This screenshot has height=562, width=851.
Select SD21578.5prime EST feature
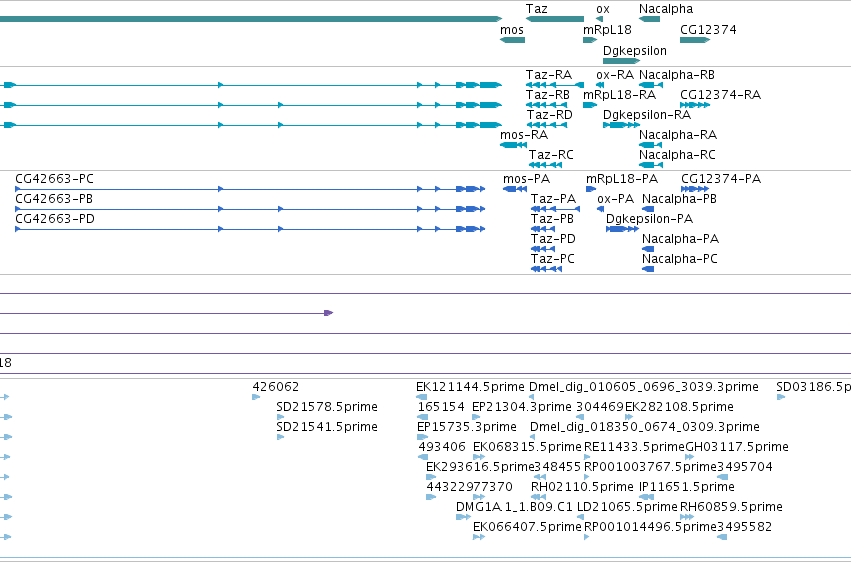pyautogui.click(x=281, y=417)
